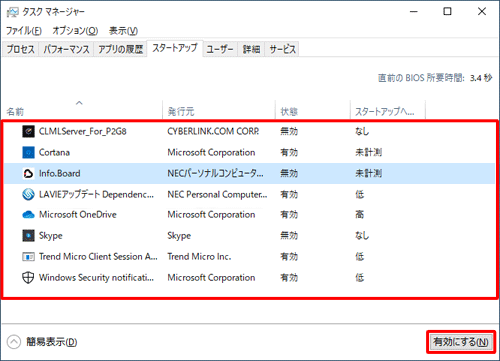
Task: Open the ファイル(F) menu
Action: 24,31
